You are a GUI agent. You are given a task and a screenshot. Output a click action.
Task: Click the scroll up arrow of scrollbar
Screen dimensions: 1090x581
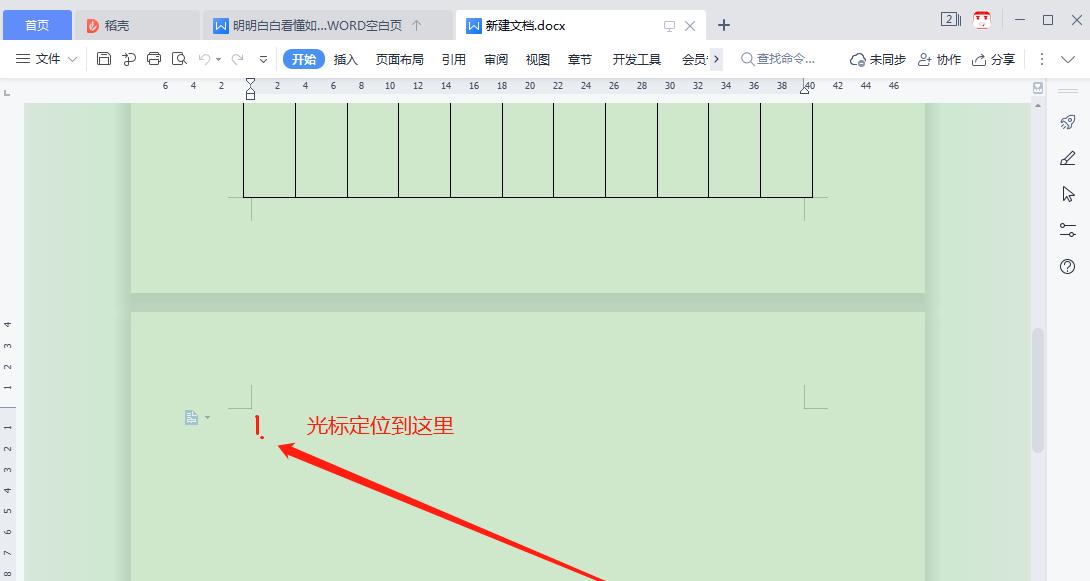click(x=1038, y=106)
